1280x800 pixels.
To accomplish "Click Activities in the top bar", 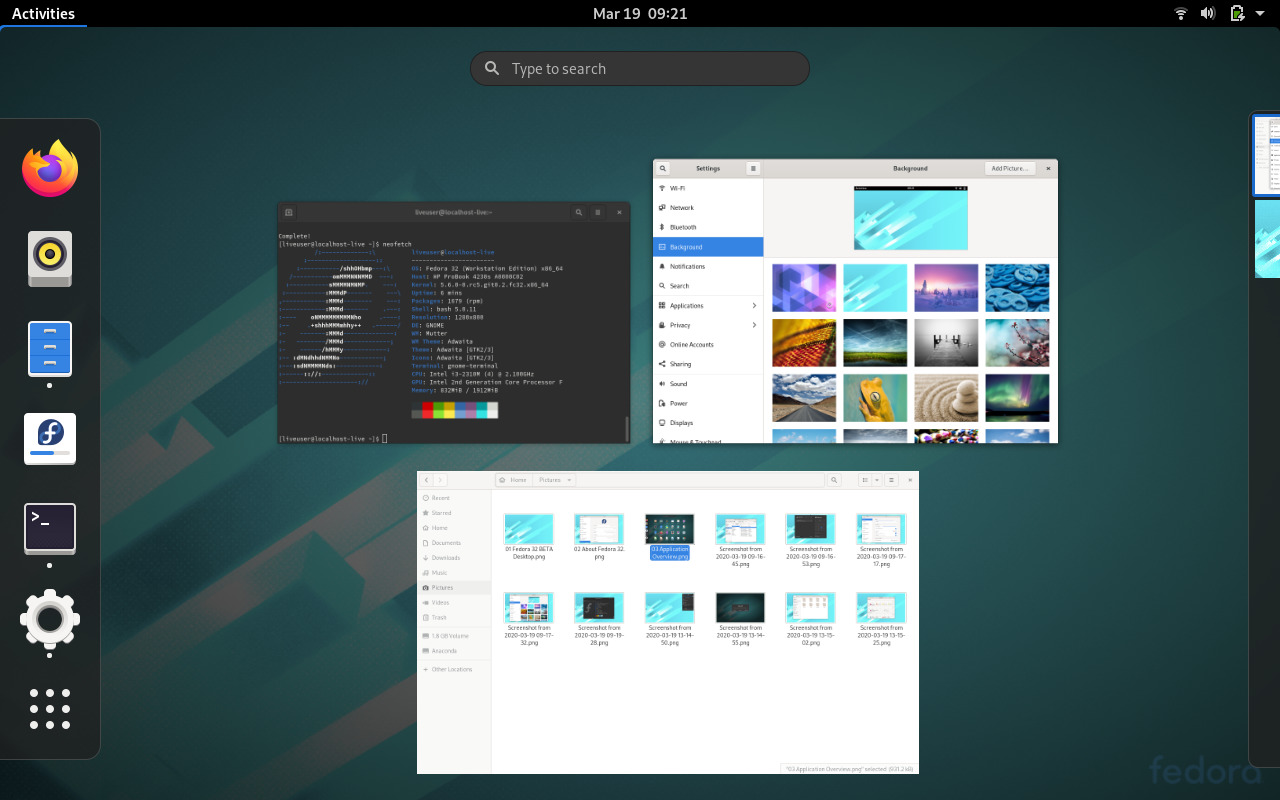I will point(41,13).
